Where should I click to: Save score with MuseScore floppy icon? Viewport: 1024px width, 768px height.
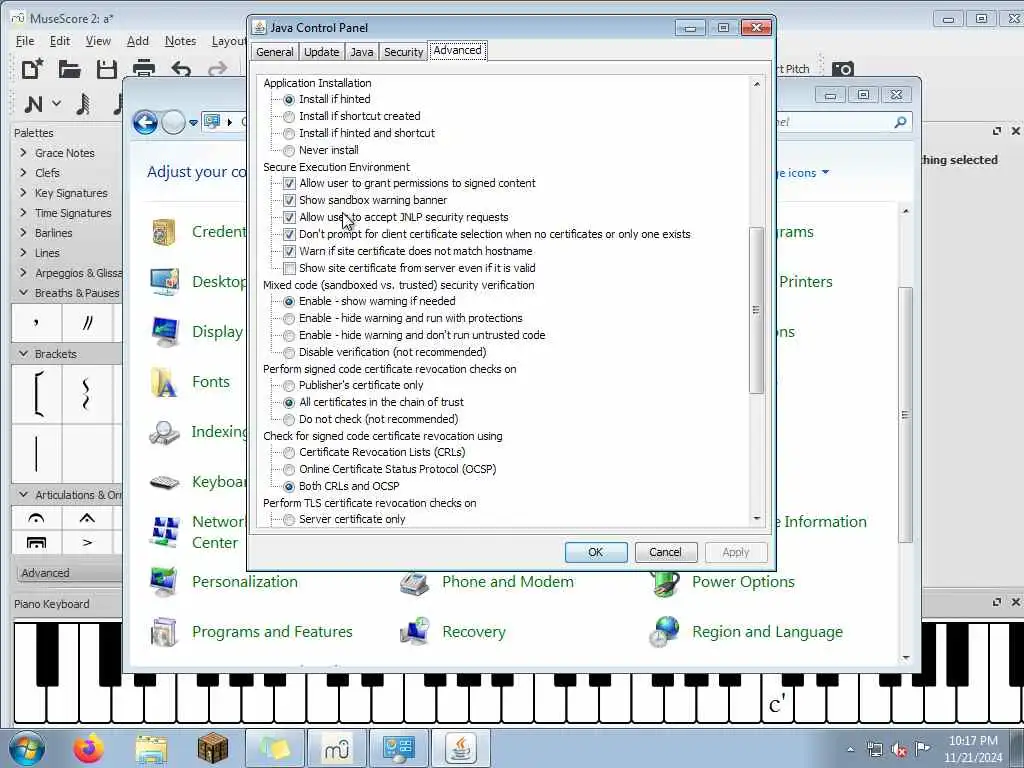(106, 69)
